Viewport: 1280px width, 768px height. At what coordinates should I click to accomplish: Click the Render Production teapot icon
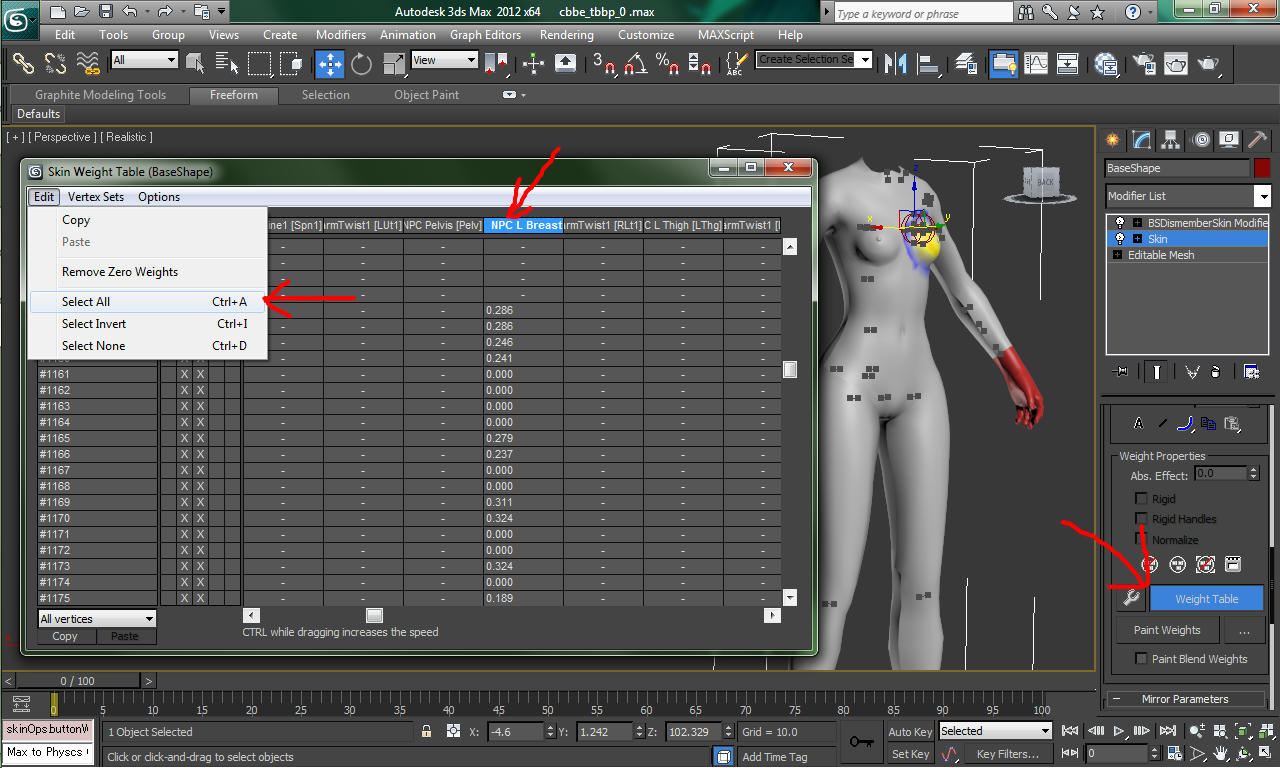[1209, 63]
